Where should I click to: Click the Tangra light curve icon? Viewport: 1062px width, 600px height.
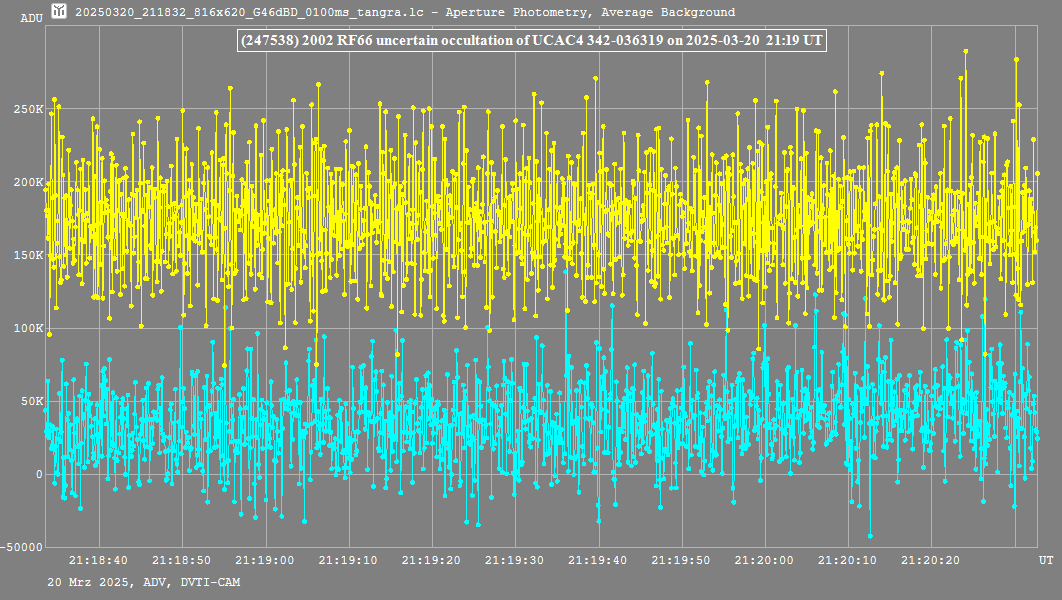click(60, 12)
